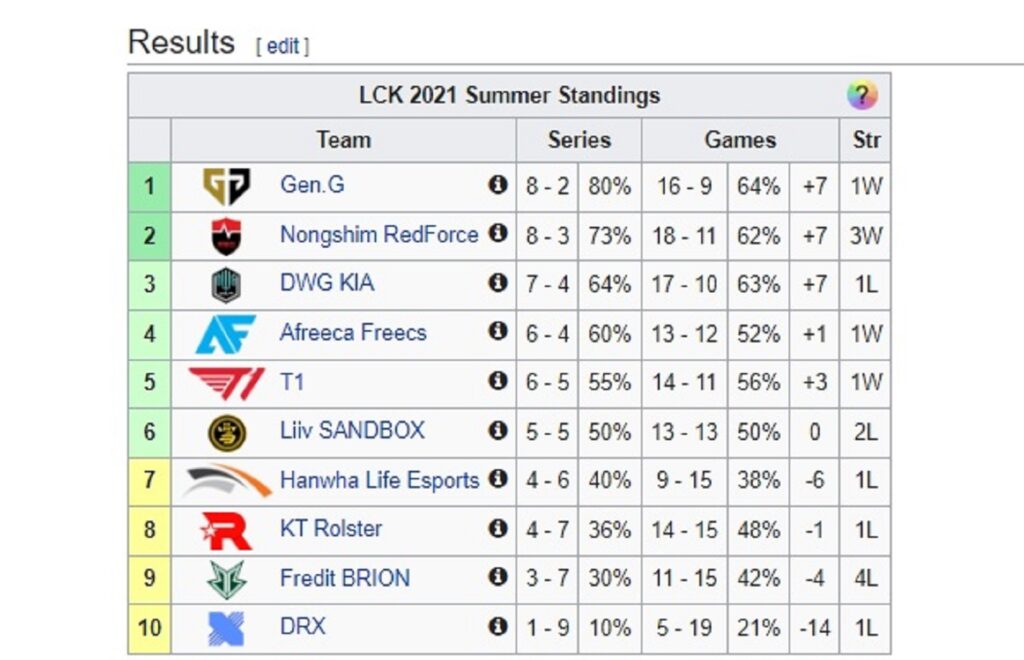Select the Afreeca Freecs blue AF logo
This screenshot has width=1024, height=660.
click(x=226, y=334)
